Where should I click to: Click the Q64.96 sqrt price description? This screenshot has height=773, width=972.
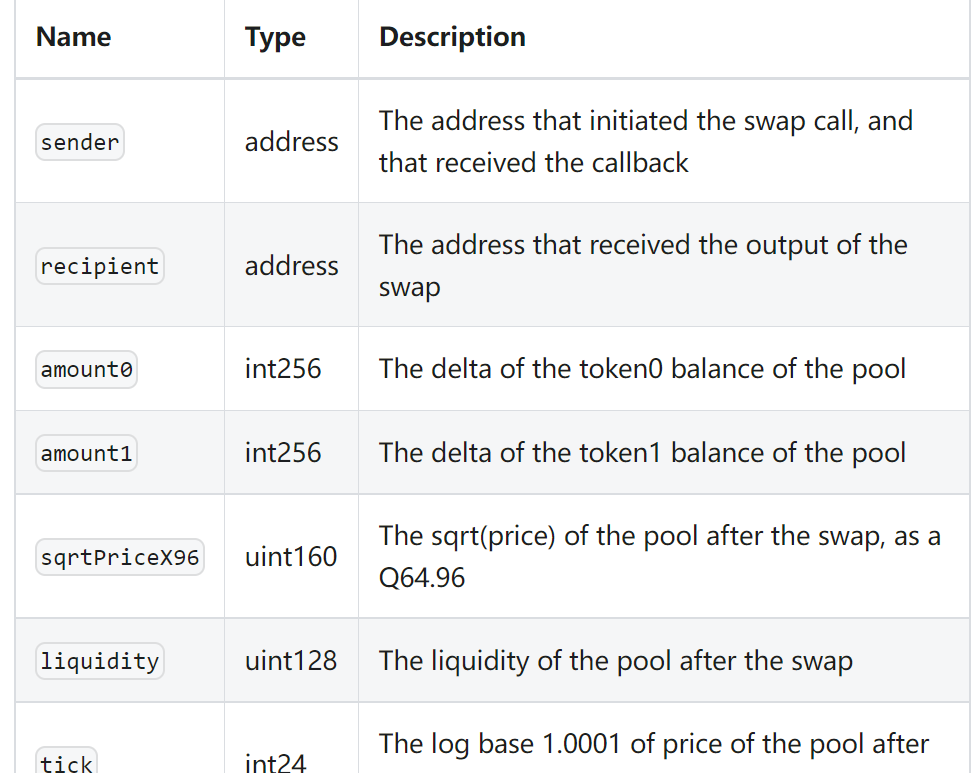click(x=659, y=557)
